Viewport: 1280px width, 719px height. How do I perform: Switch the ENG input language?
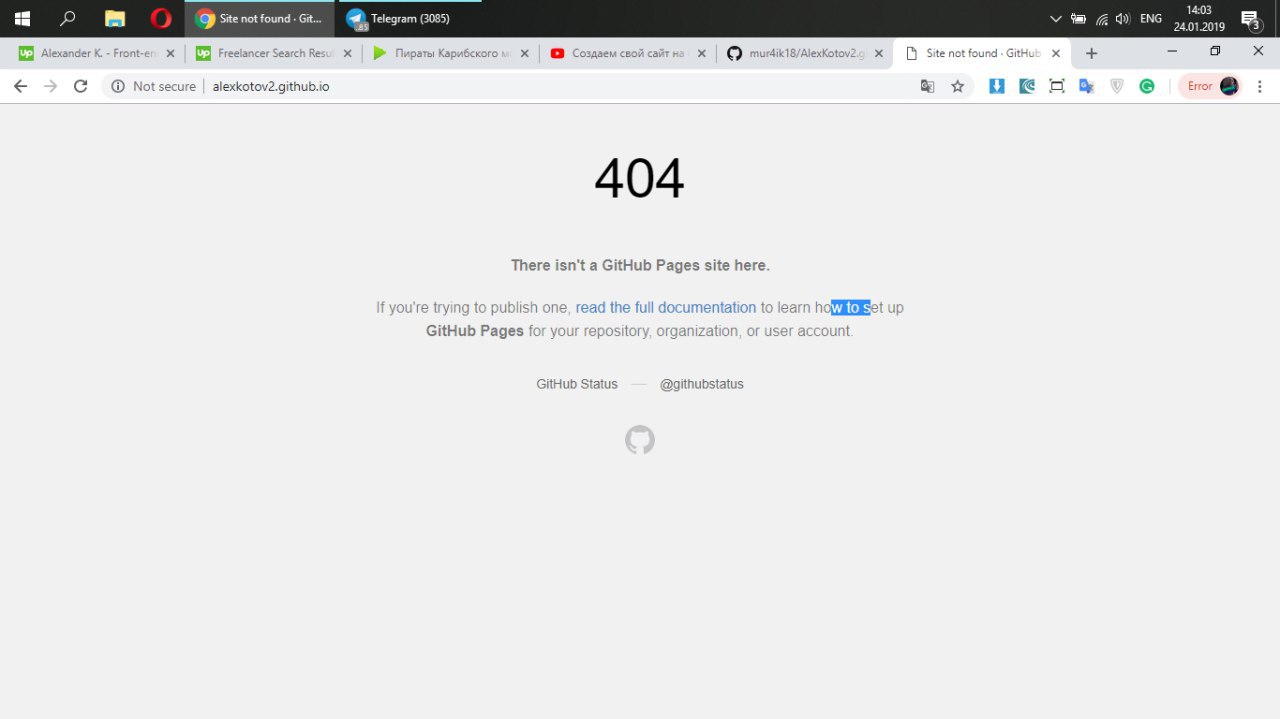[1151, 18]
